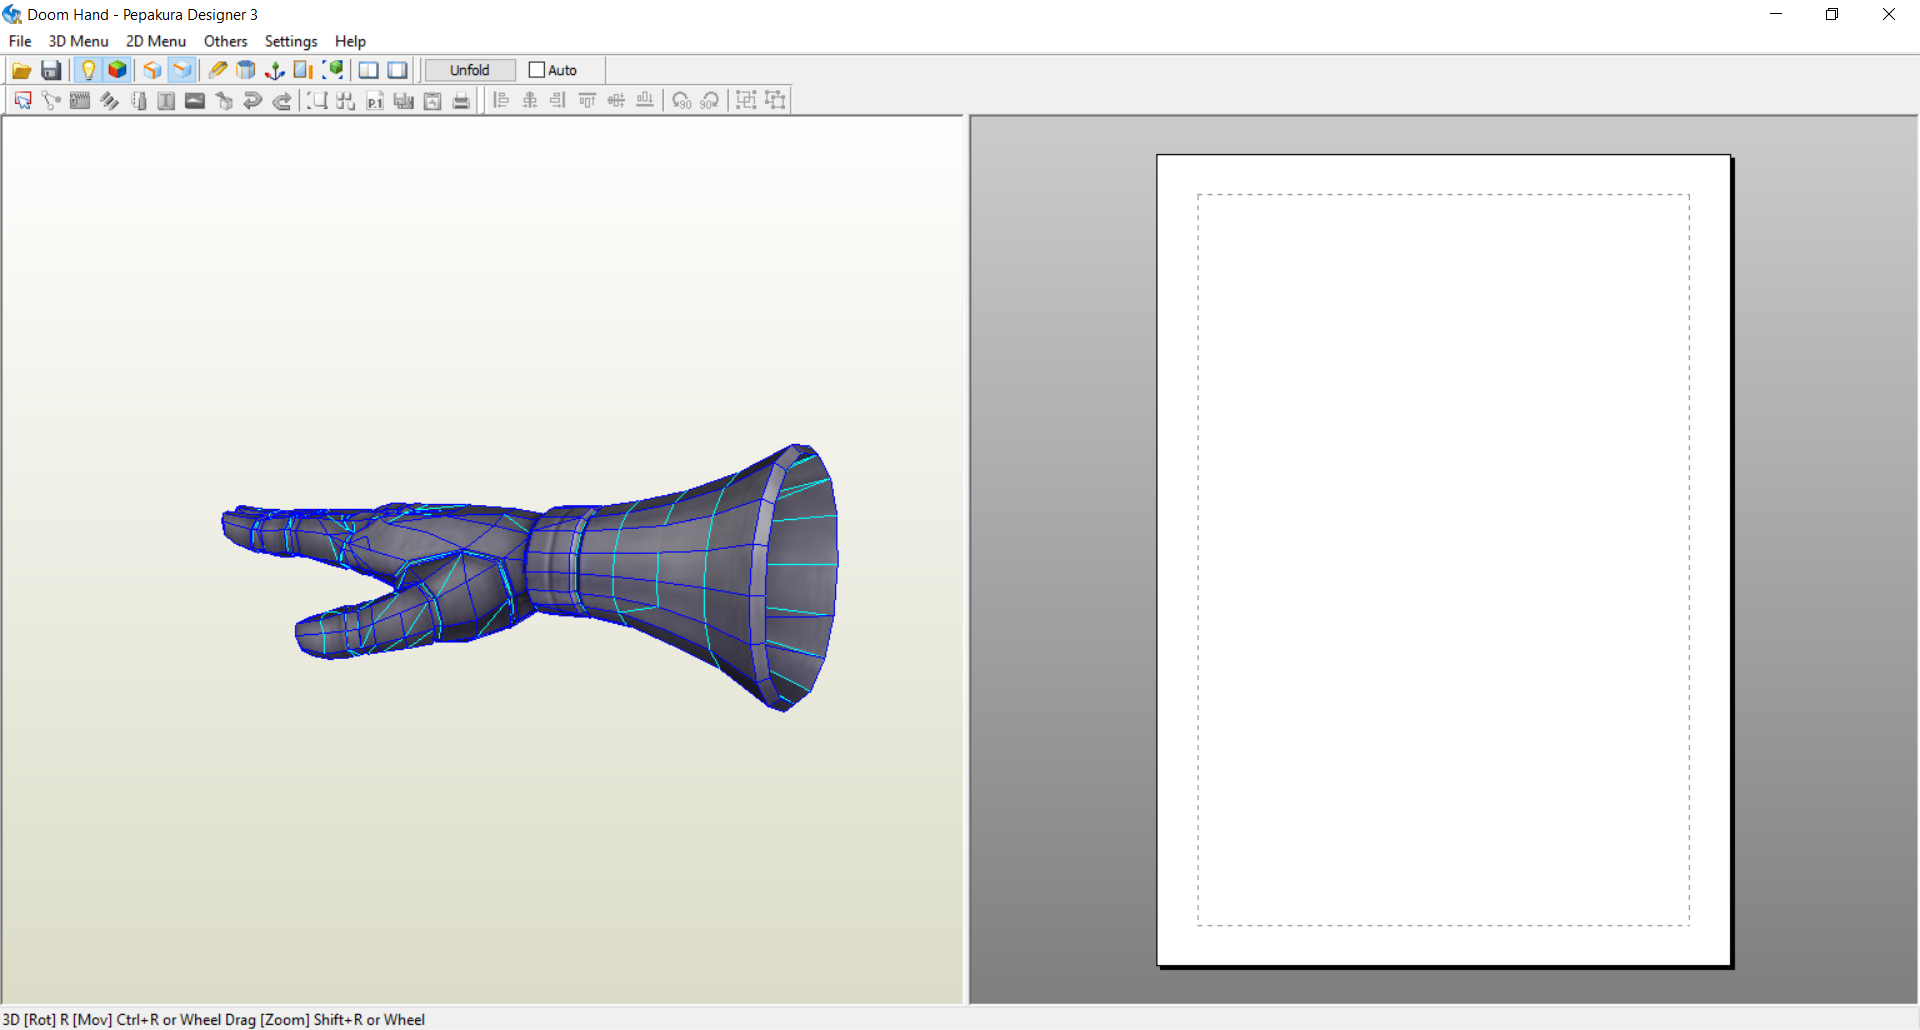Open the 3D Menu
This screenshot has height=1030, width=1920.
pyautogui.click(x=78, y=41)
